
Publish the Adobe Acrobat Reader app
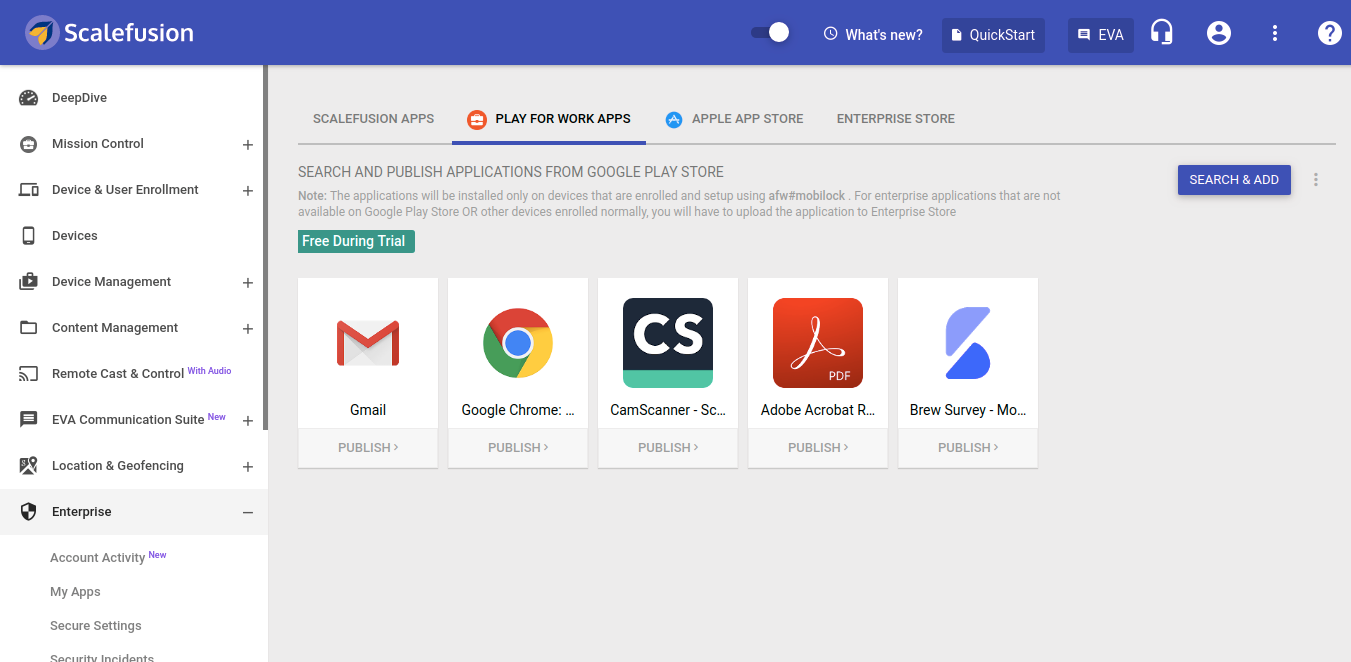click(818, 448)
